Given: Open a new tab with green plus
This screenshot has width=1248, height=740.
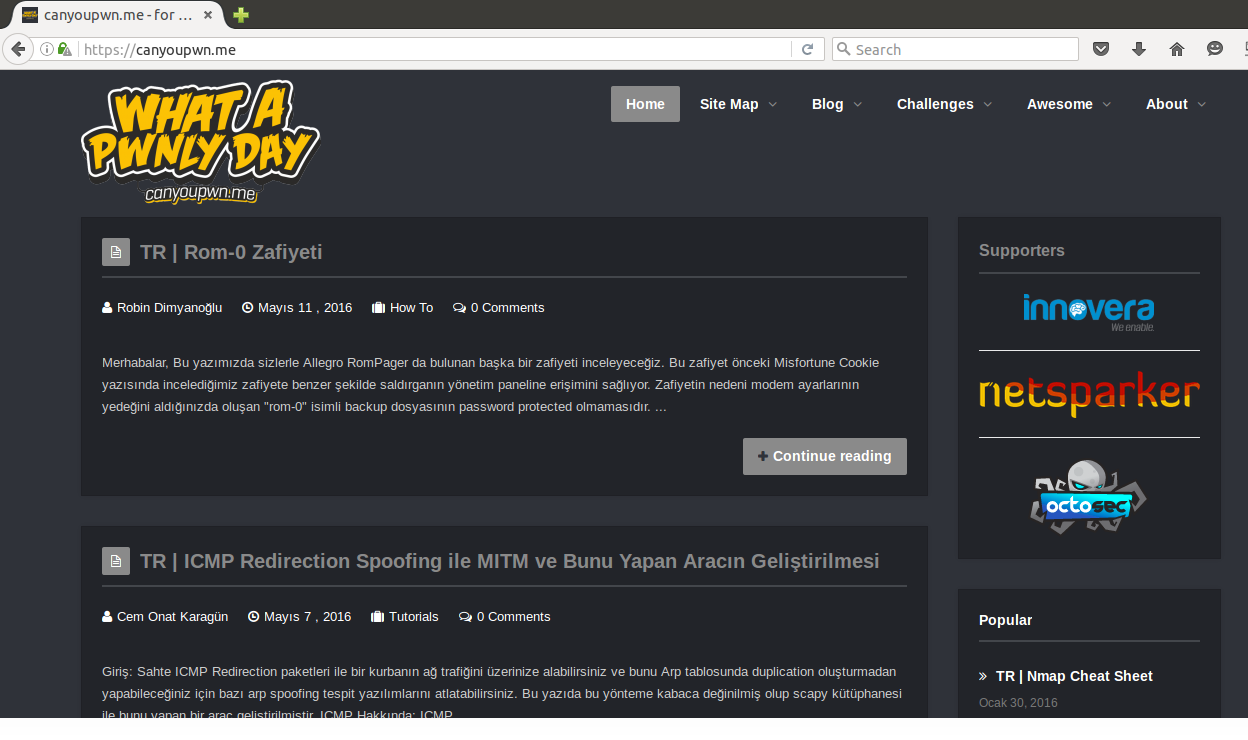Looking at the screenshot, I should point(240,15).
